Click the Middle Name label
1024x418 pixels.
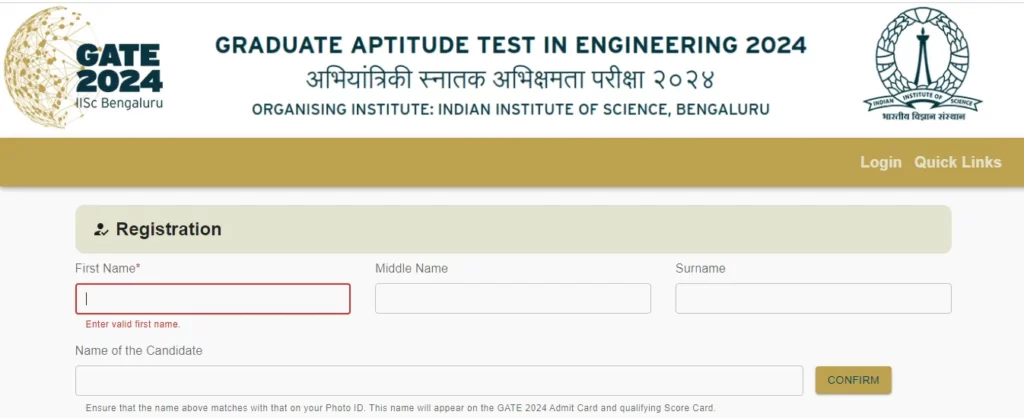411,268
